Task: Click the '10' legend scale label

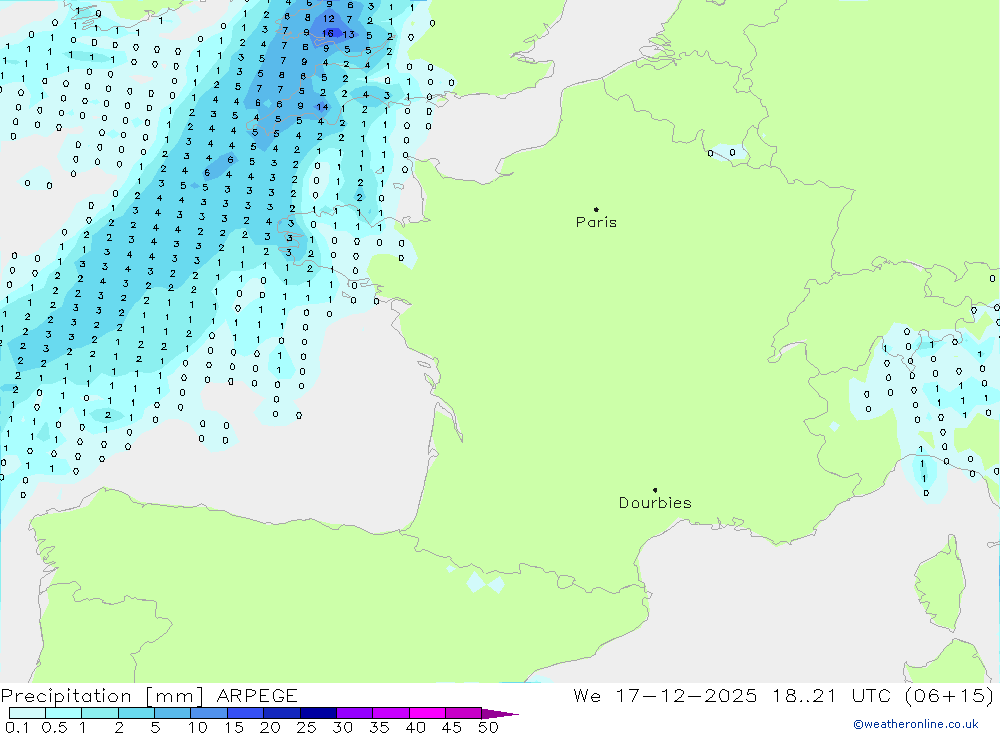Action: [x=198, y=727]
